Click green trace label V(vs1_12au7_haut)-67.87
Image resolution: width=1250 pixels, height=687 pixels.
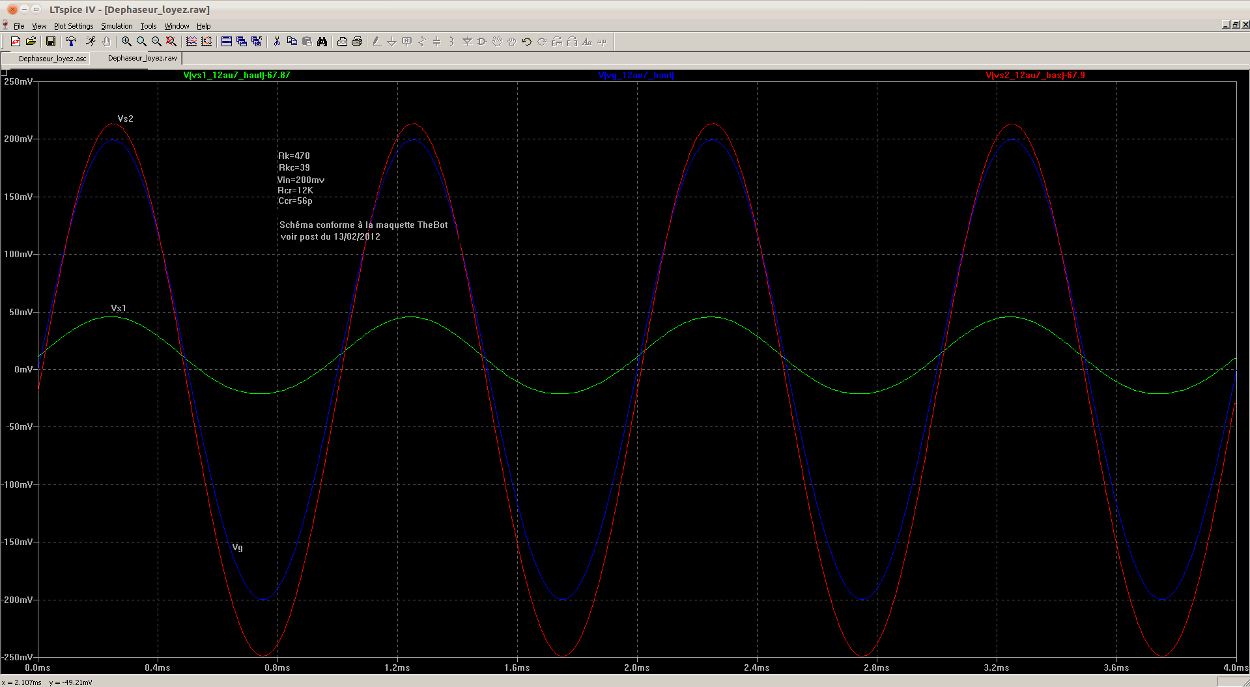237,76
